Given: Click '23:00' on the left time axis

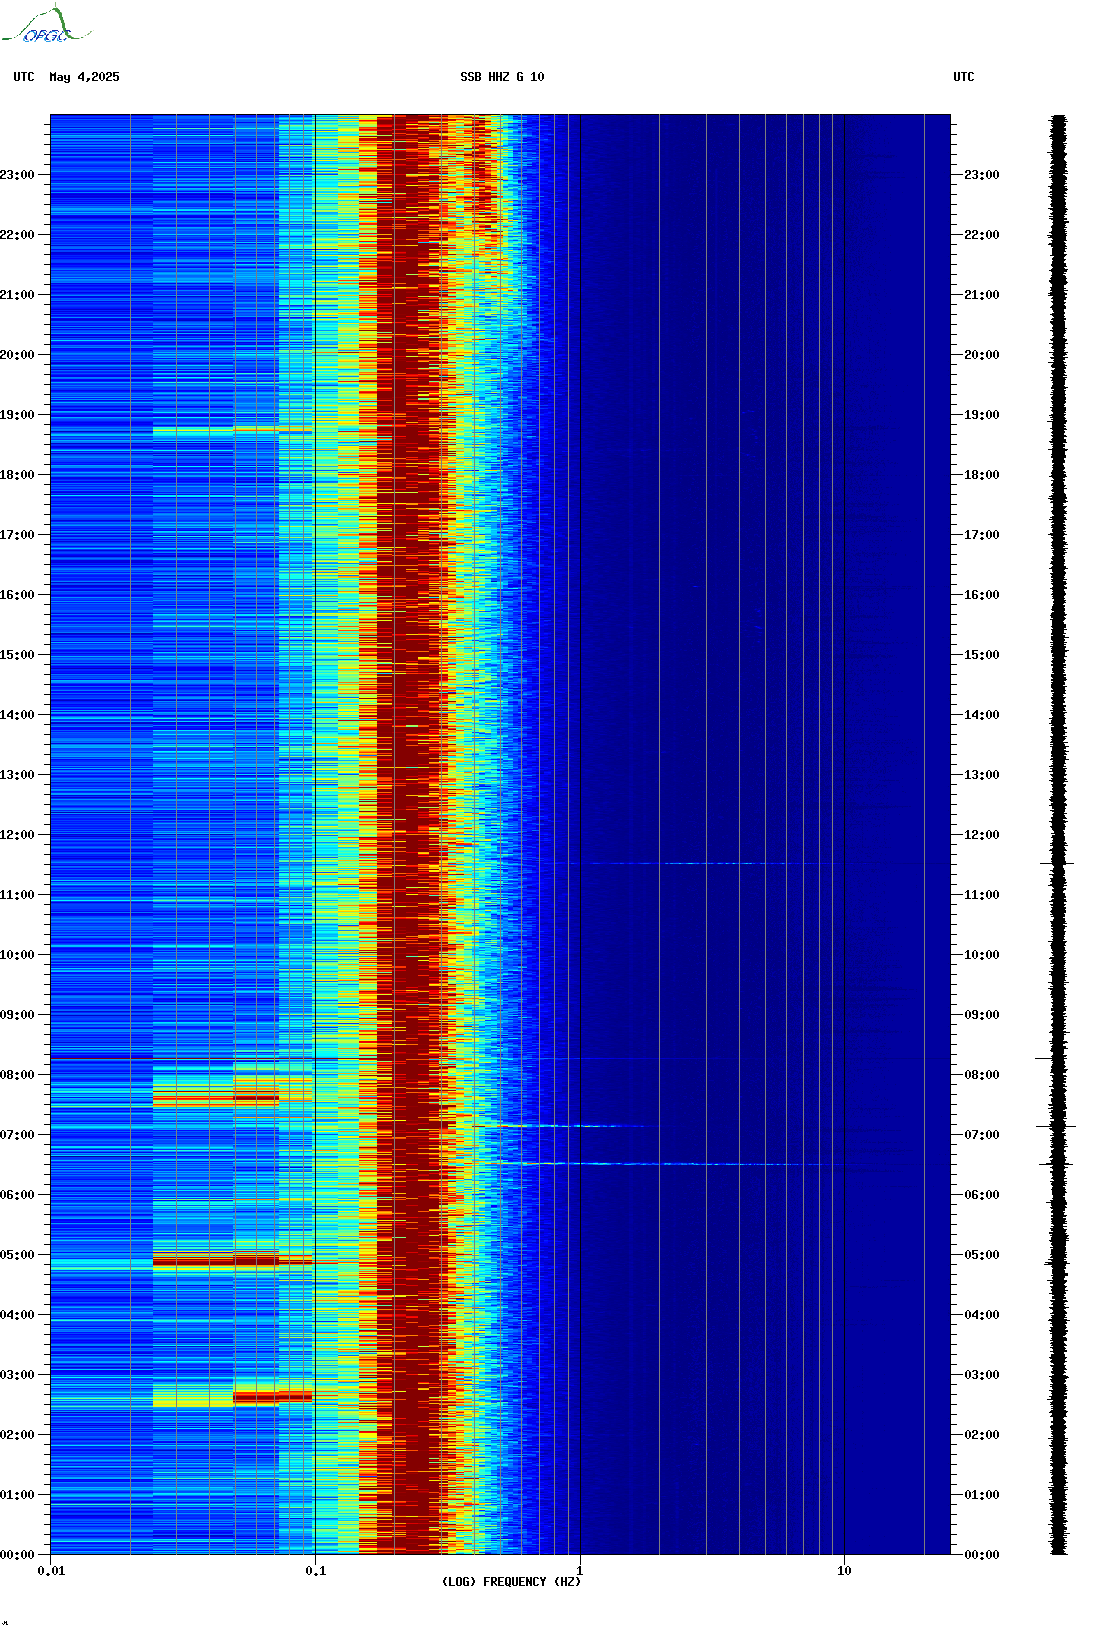Looking at the screenshot, I should (17, 175).
